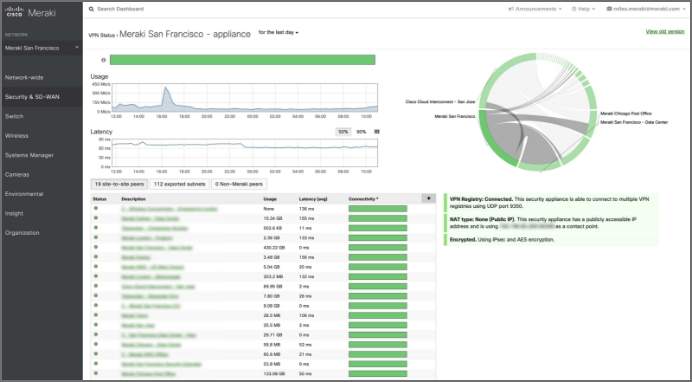Switch to the 0 Non-Meraki peers tab
Screen dimensions: 692x382
239,184
